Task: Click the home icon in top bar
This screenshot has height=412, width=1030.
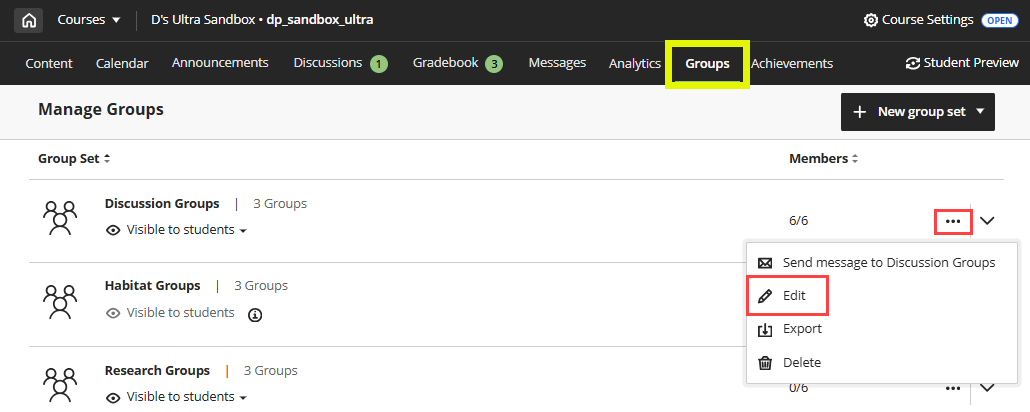Action: click(x=28, y=20)
